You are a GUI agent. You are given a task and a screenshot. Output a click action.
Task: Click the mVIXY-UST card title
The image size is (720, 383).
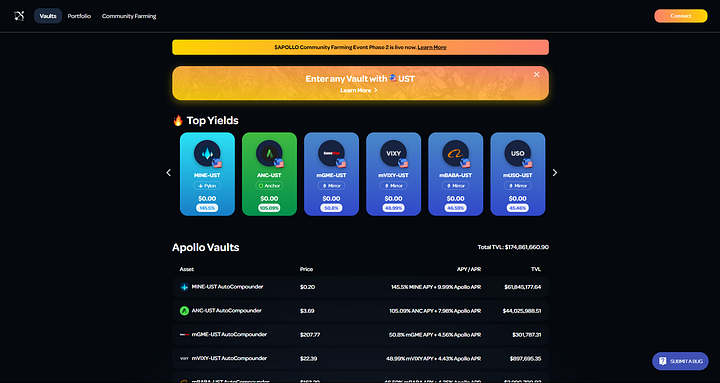(394, 175)
